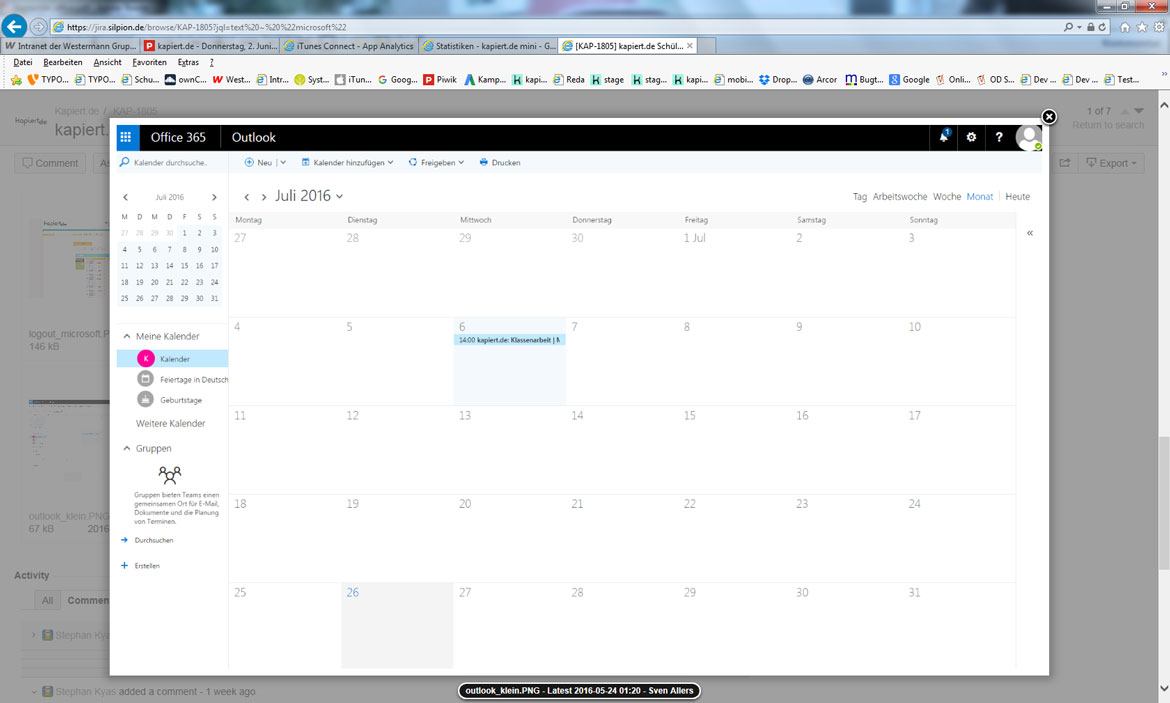Toggle the Geburtstage calendar
Image resolution: width=1170 pixels, height=703 pixels.
(146, 399)
